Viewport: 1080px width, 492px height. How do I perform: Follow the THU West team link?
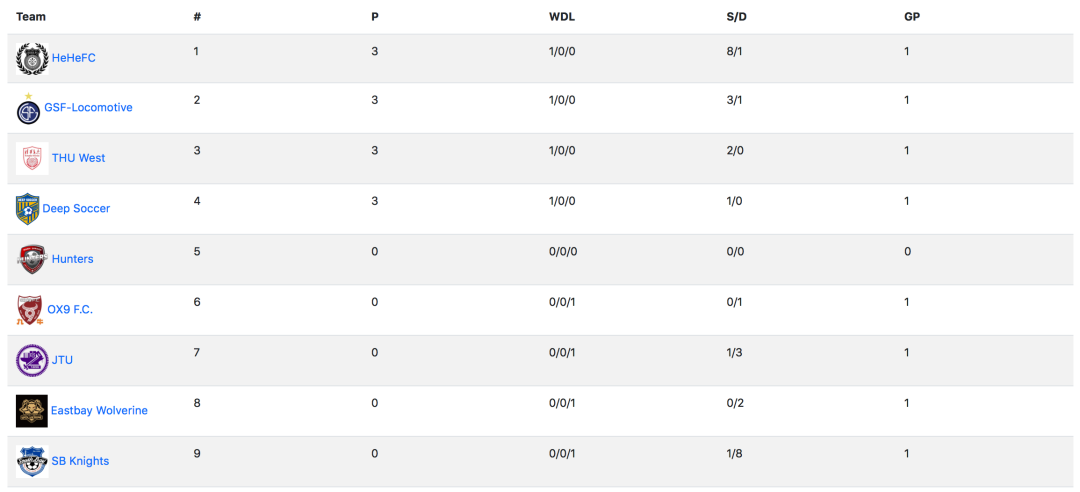tap(79, 158)
